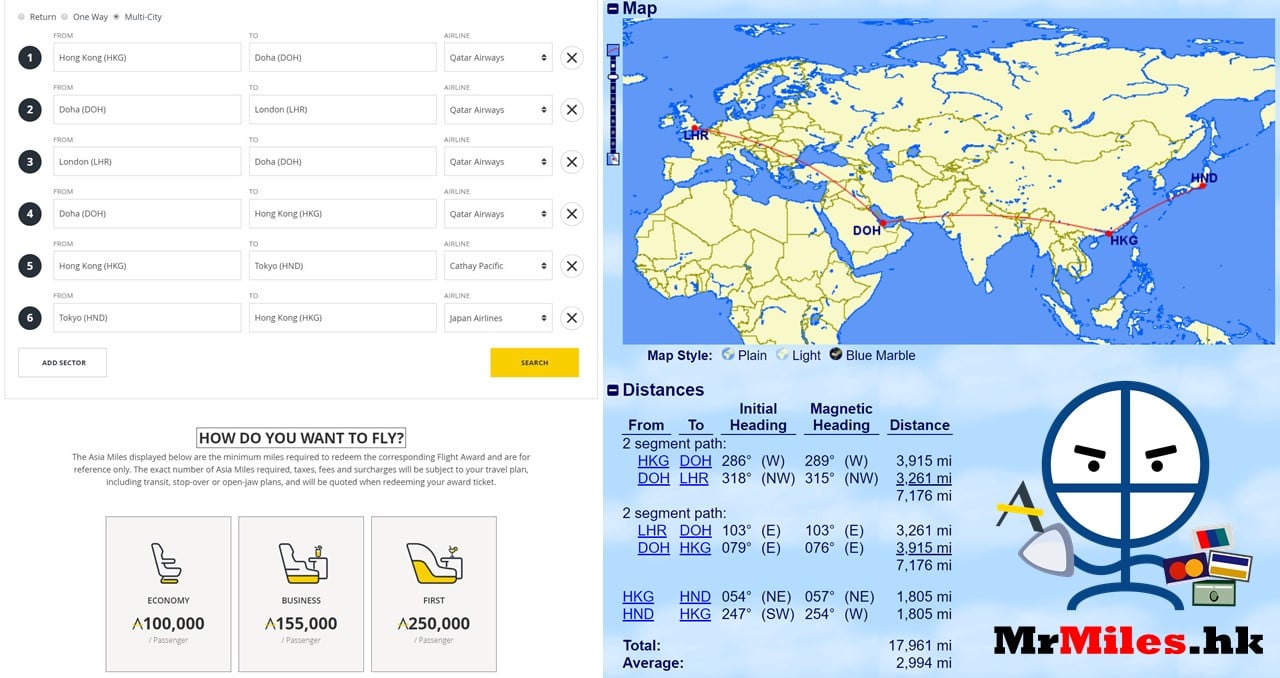The width and height of the screenshot is (1280, 678).
Task: Click the How Do You Want To Fly heading
Action: (x=301, y=437)
